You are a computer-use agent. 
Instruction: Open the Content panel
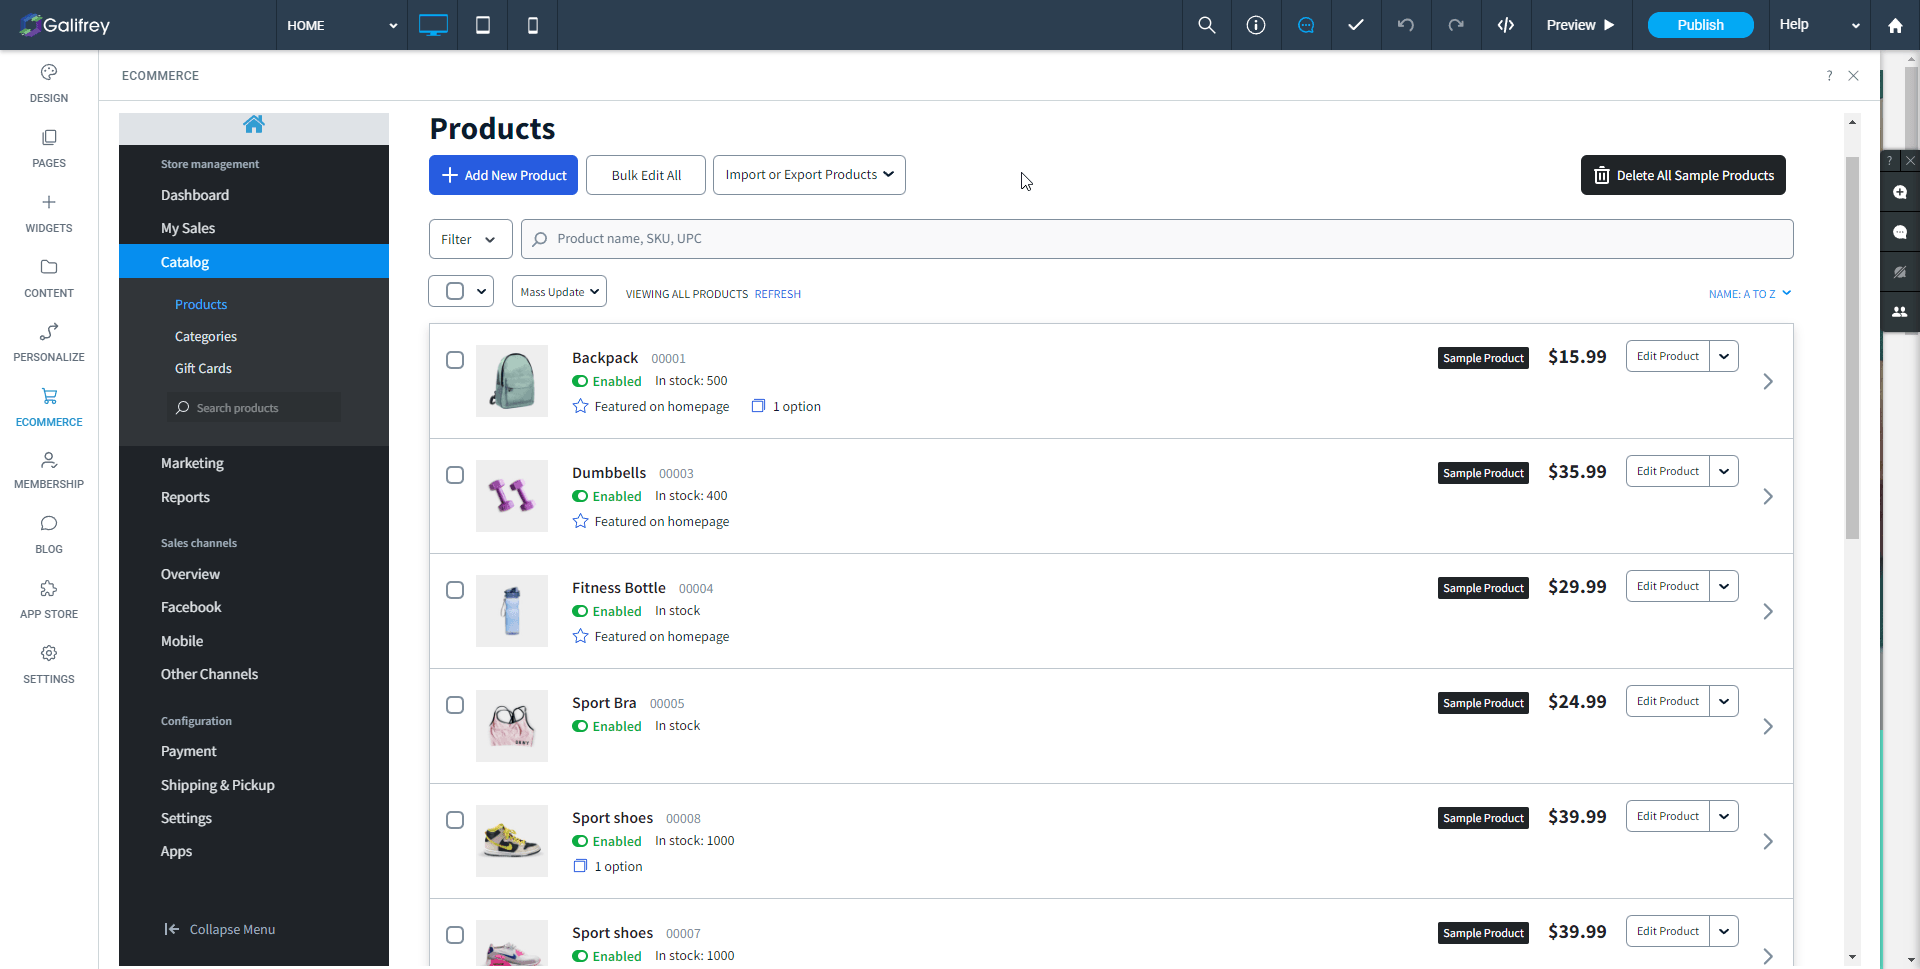[x=49, y=279]
